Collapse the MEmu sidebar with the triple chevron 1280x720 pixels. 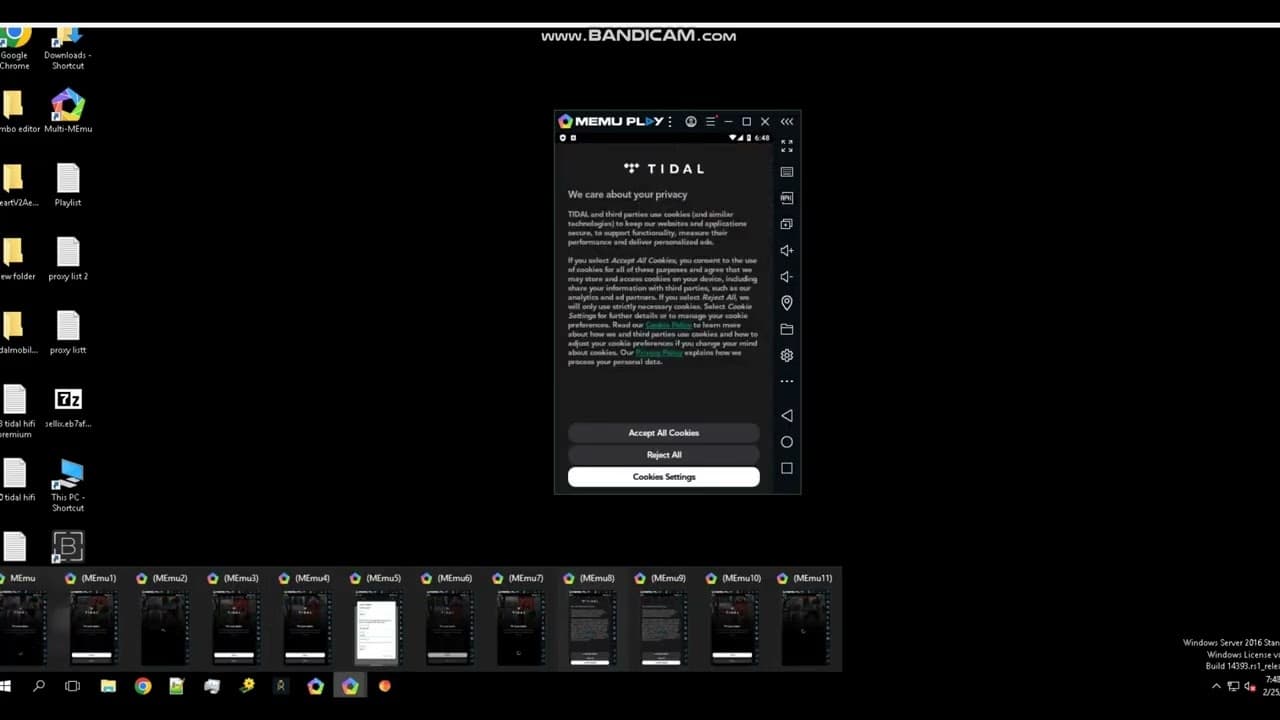pos(787,121)
